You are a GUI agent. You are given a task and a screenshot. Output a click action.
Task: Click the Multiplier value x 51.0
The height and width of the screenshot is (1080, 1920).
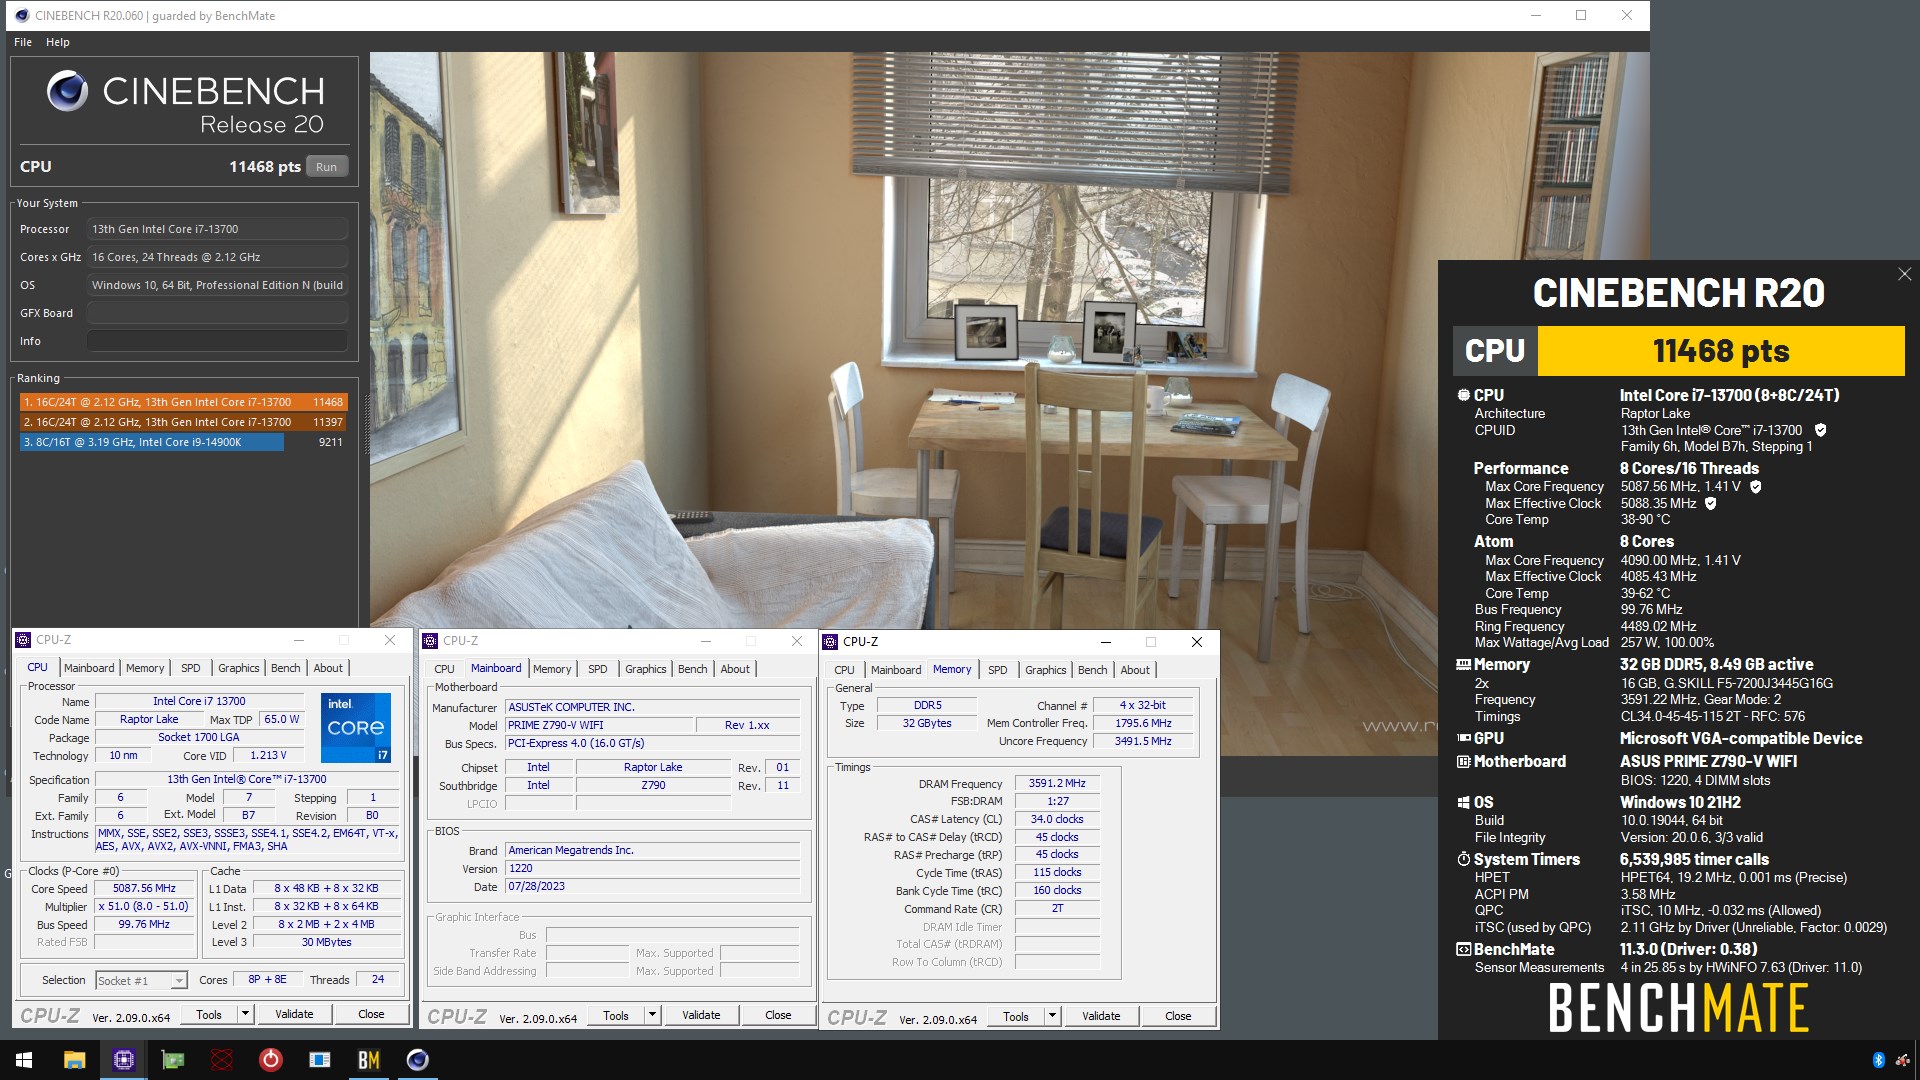[x=144, y=906]
